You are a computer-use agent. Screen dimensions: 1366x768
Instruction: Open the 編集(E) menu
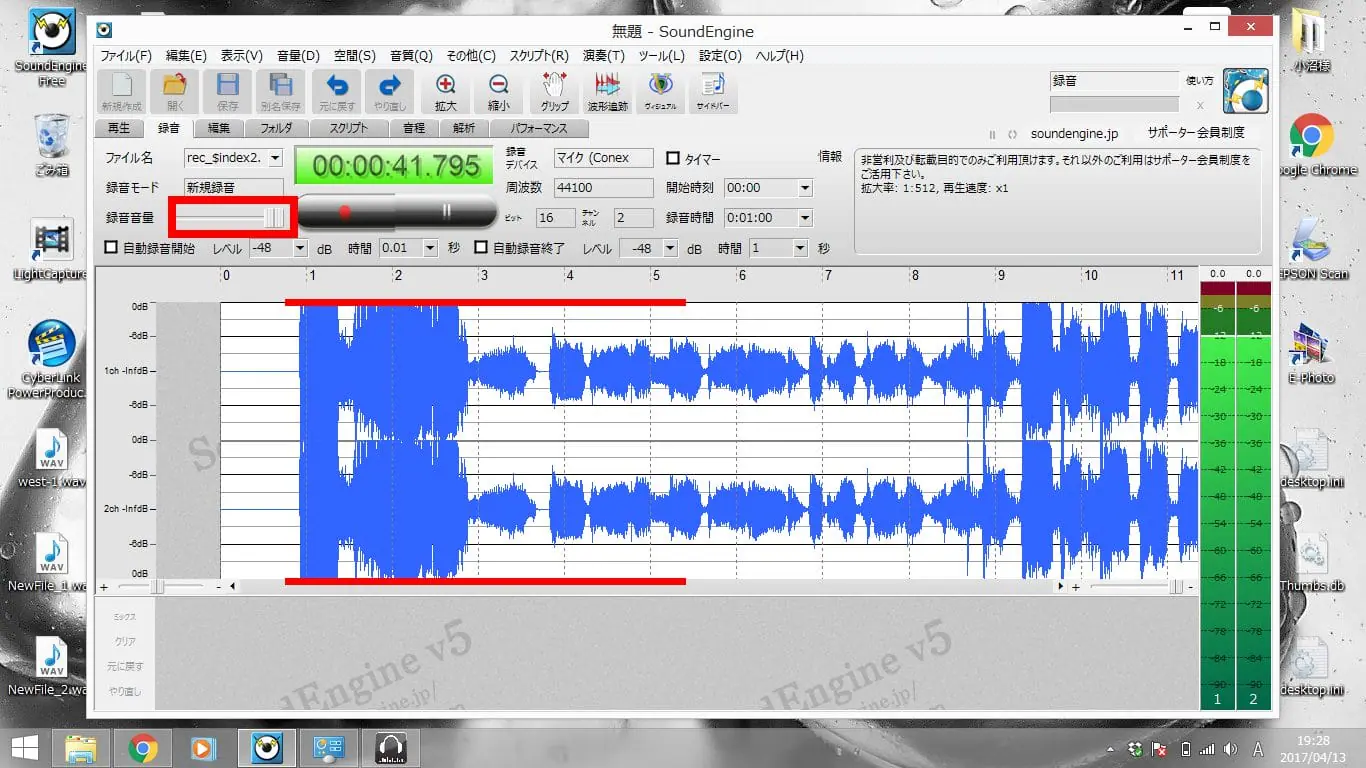(x=186, y=56)
